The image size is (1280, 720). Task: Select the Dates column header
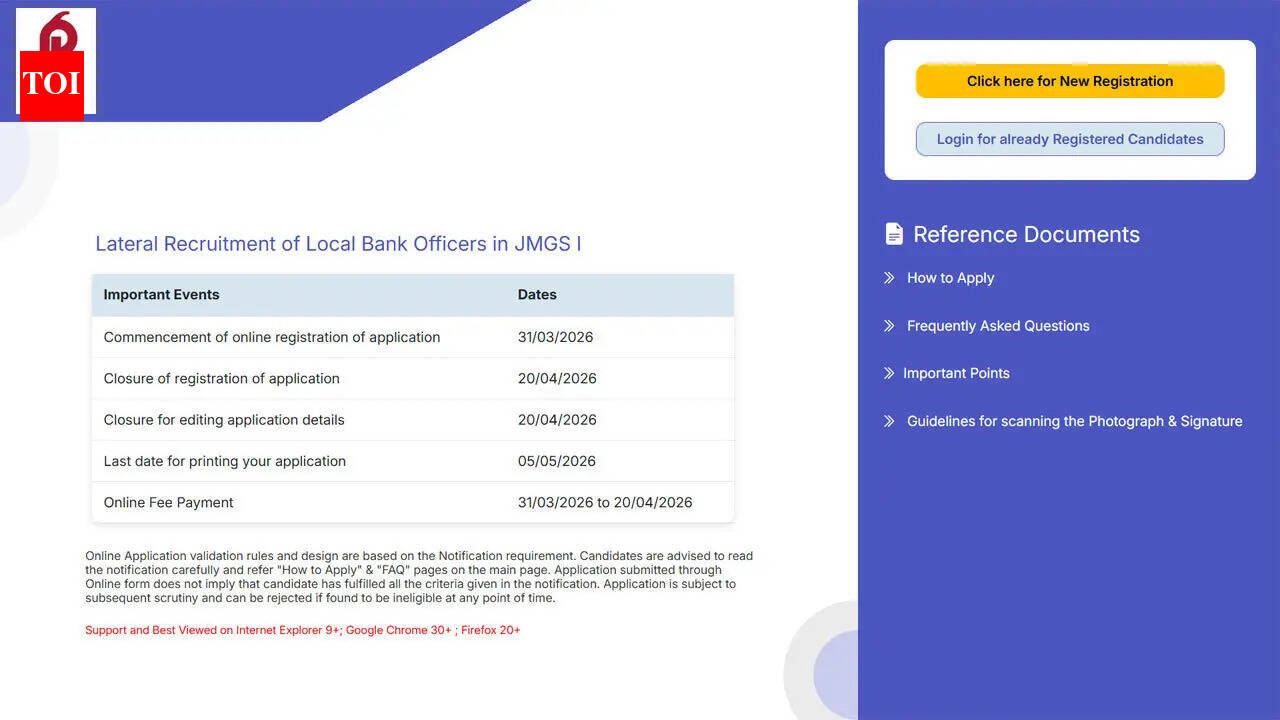point(537,294)
